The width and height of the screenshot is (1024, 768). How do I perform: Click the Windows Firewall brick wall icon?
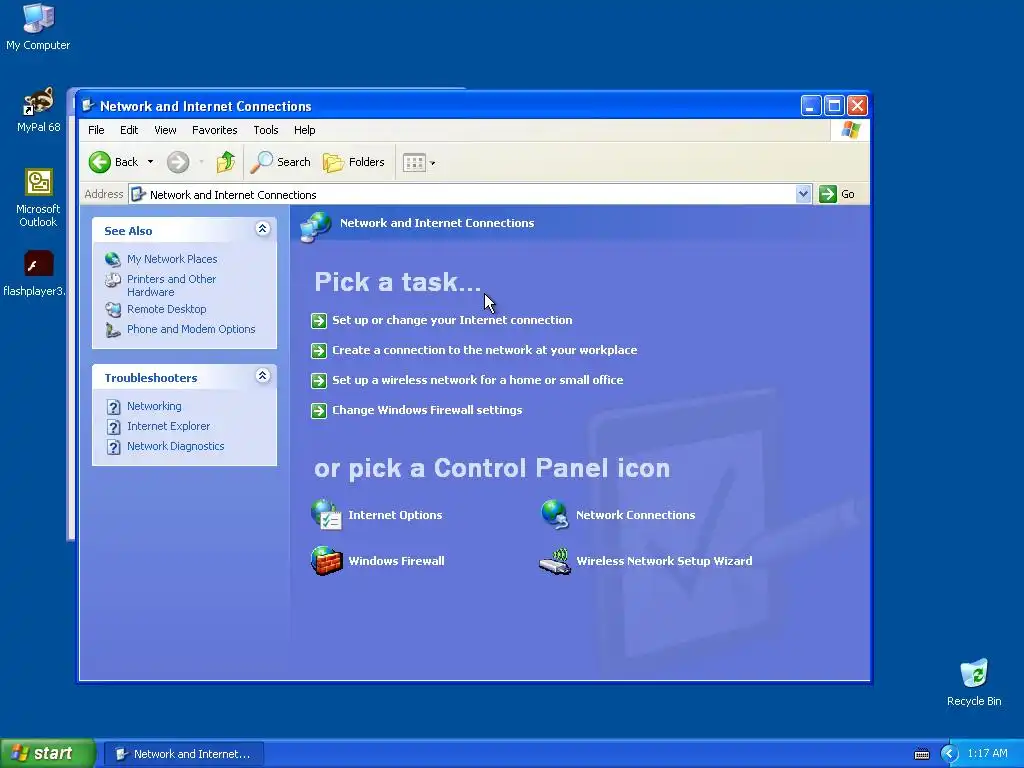(326, 560)
